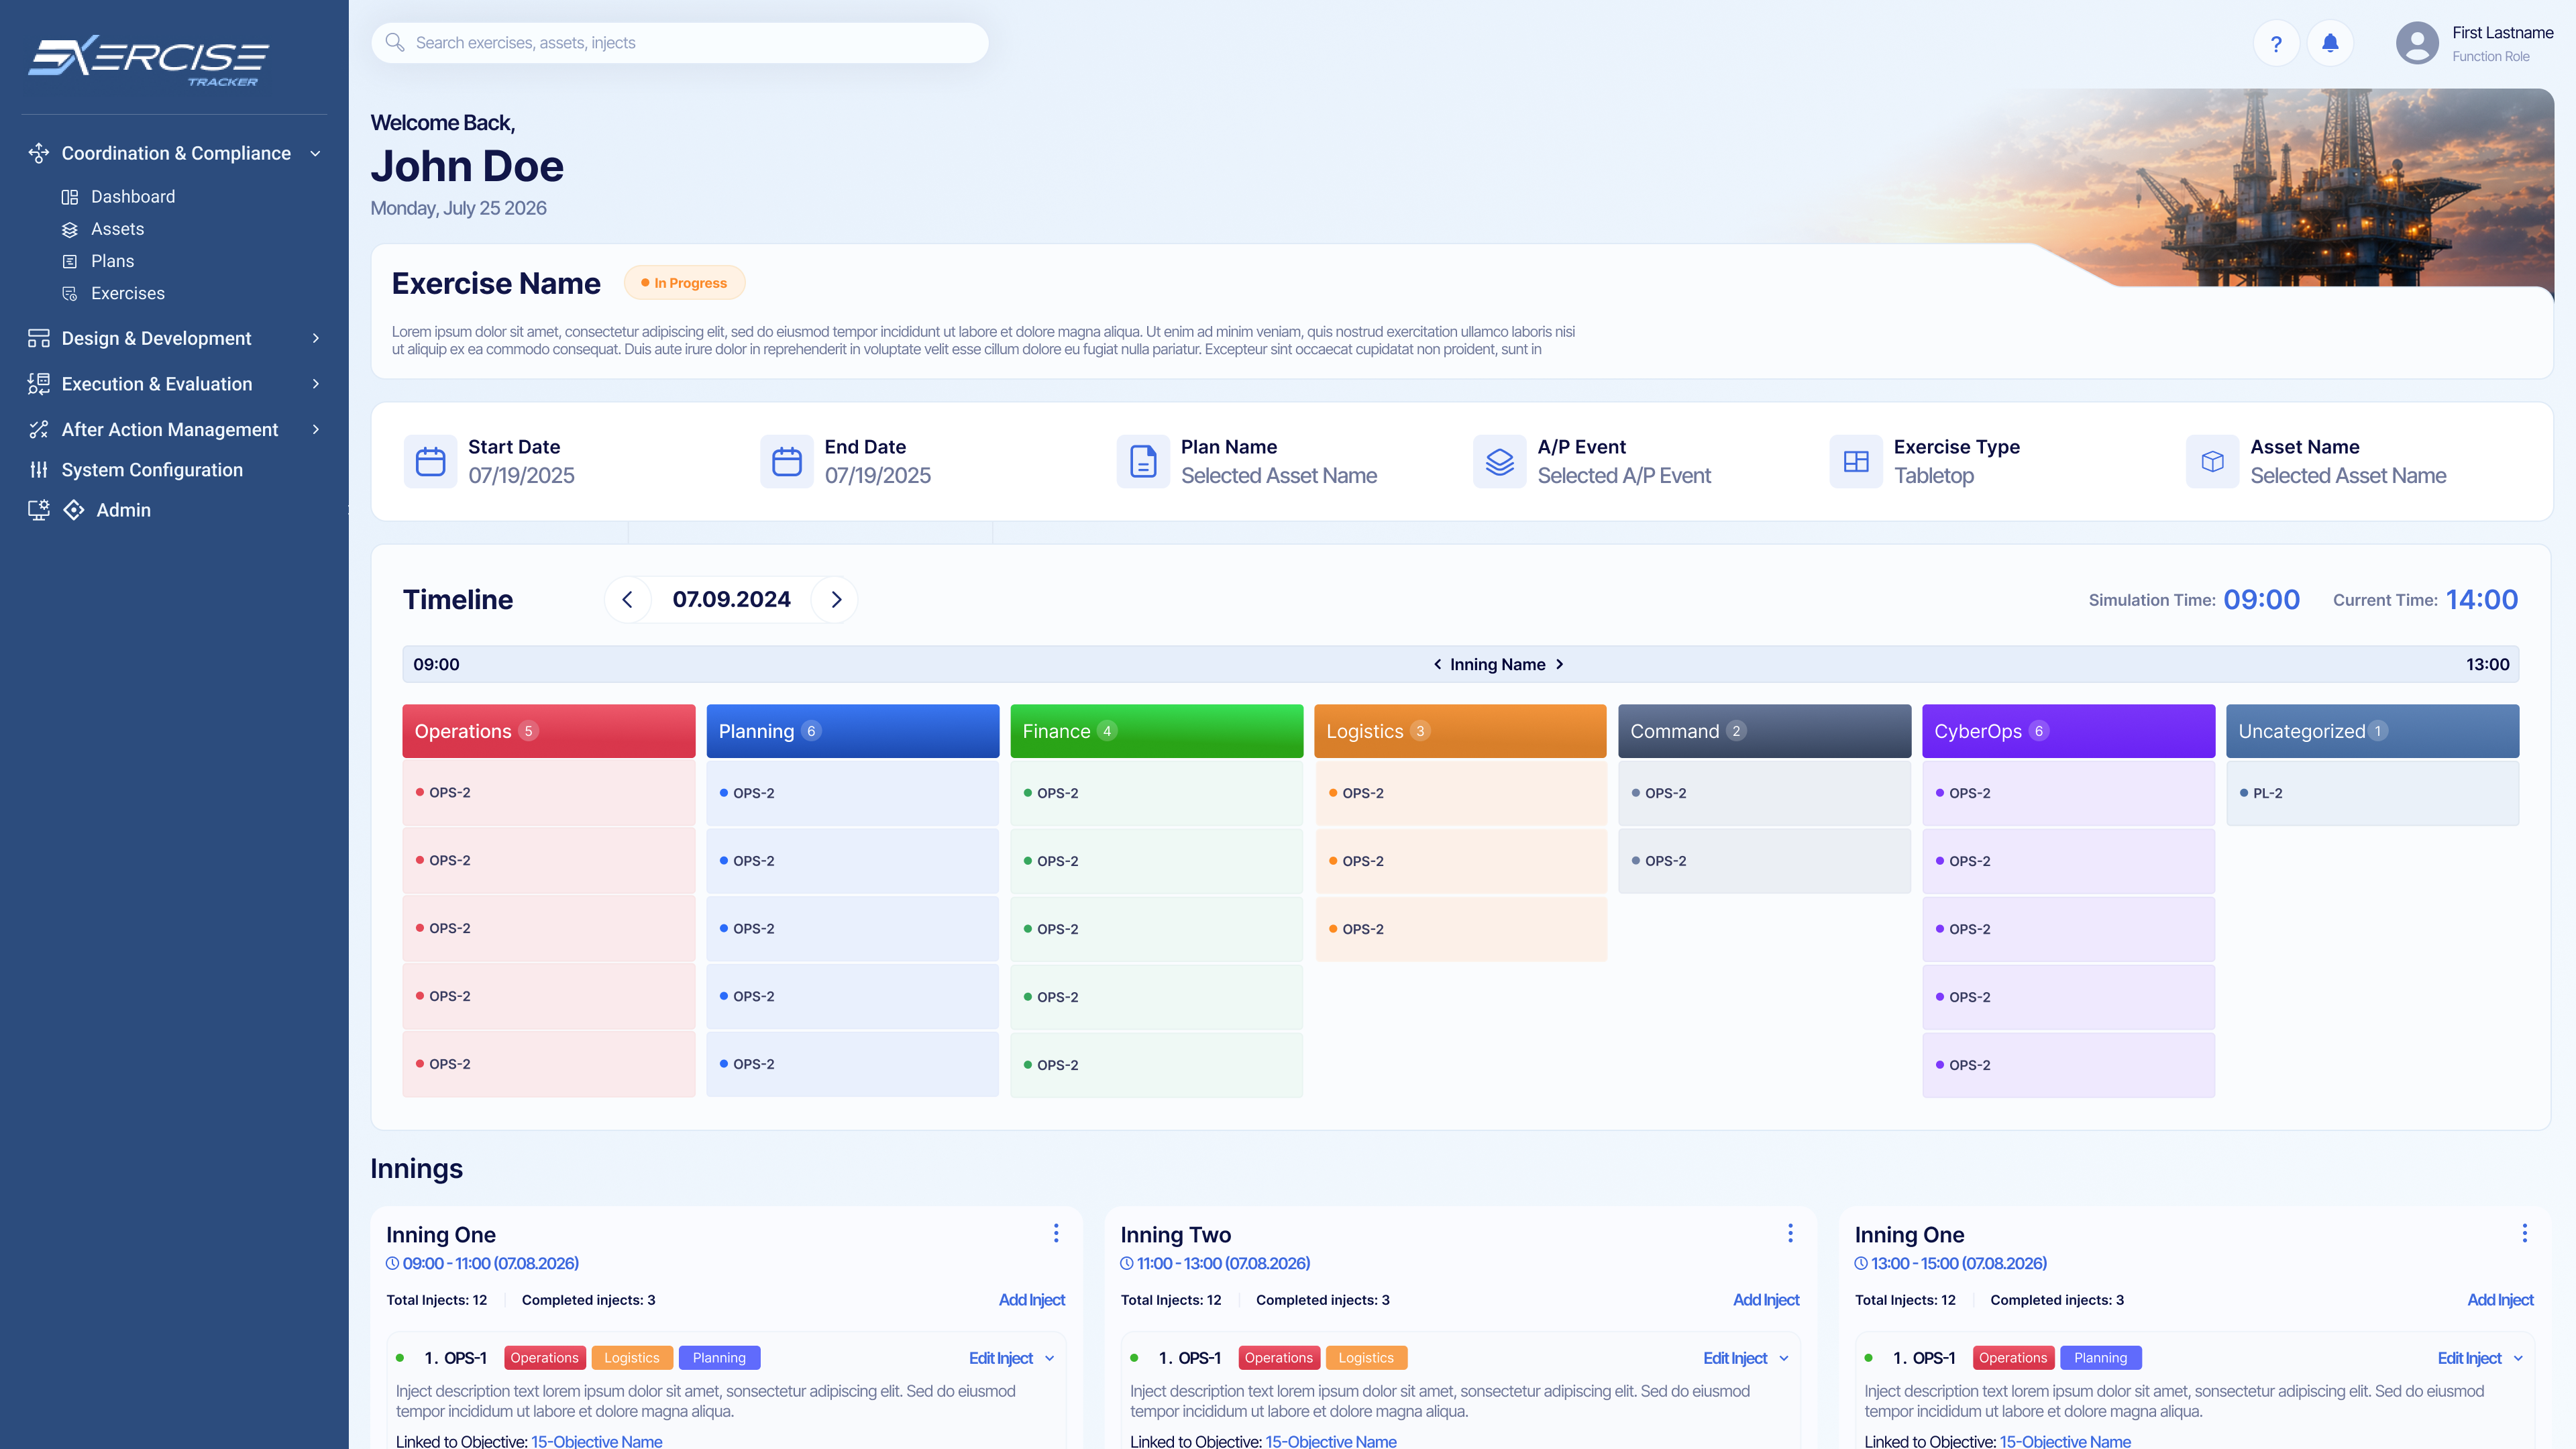This screenshot has height=1449, width=2576.
Task: Click the Exercise Tracker logo
Action: (x=149, y=60)
